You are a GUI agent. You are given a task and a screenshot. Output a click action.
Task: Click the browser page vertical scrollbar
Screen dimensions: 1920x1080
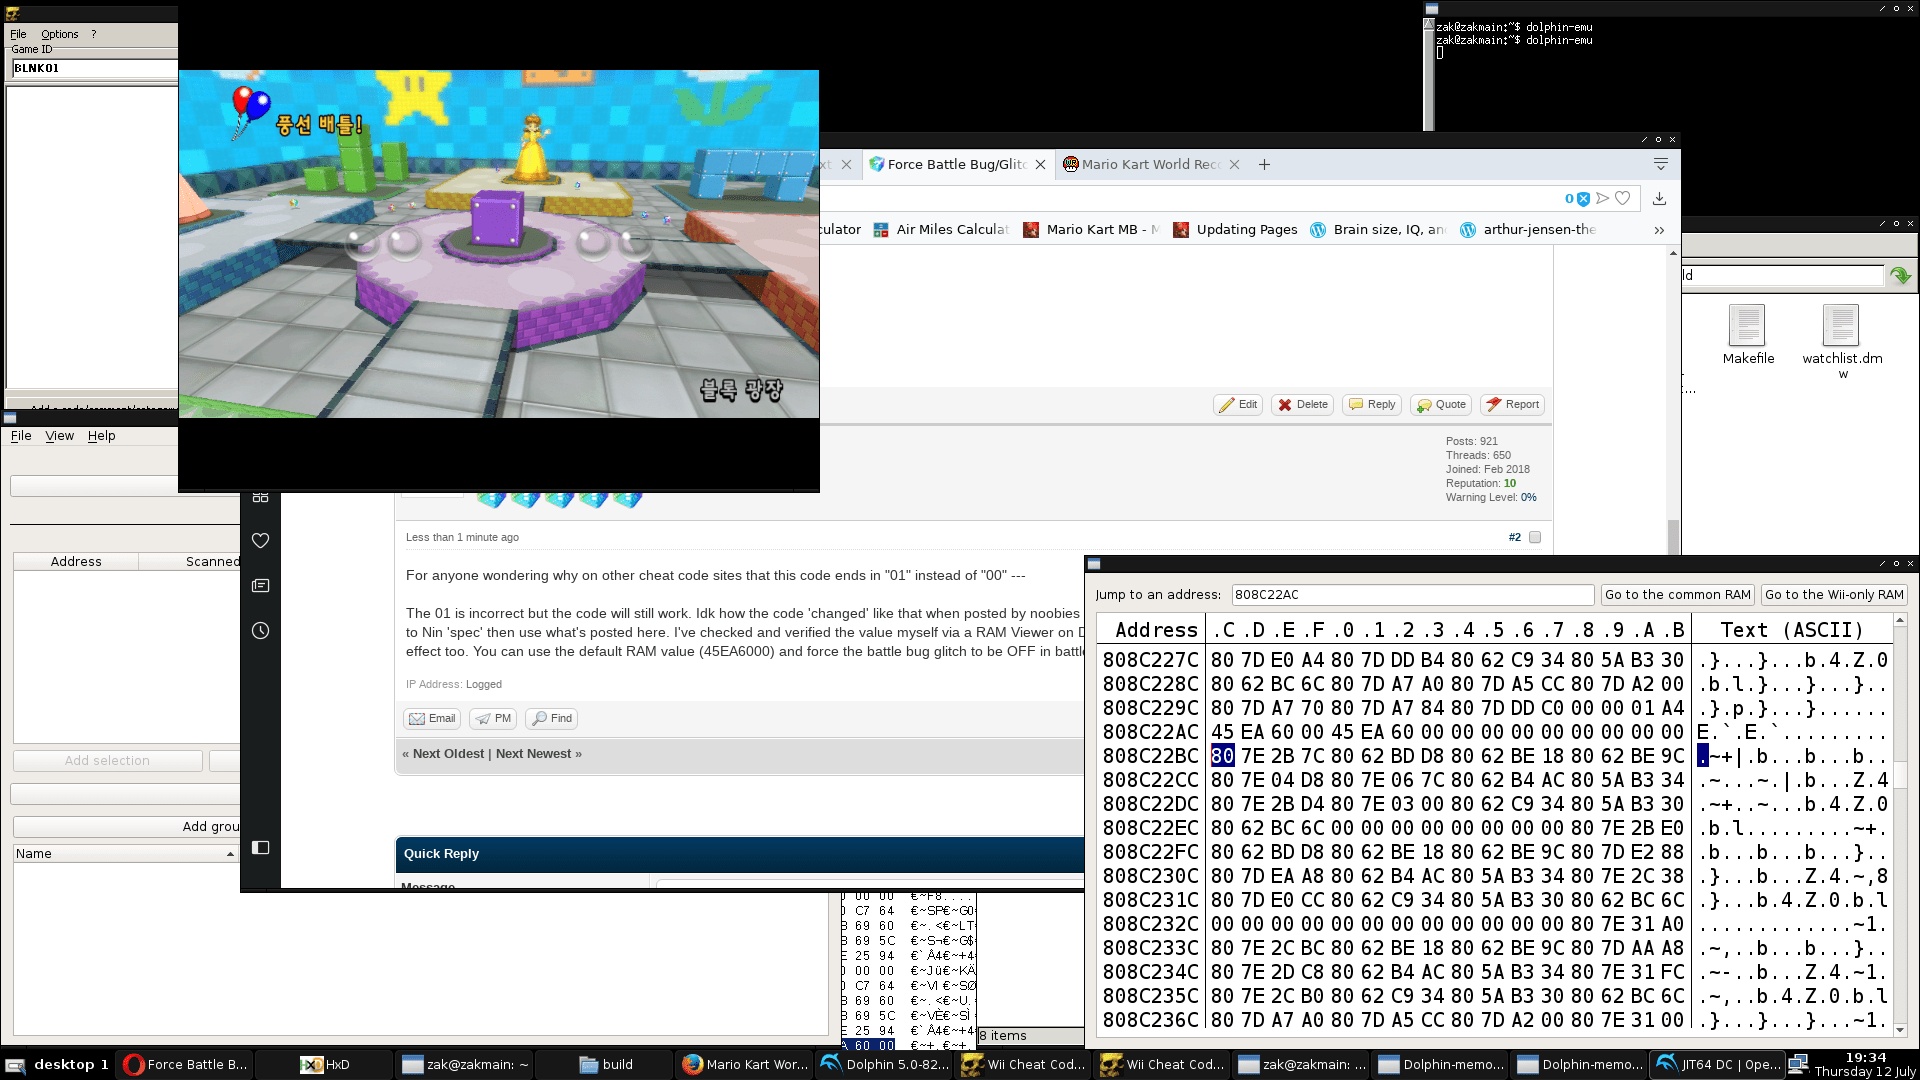click(x=1673, y=536)
